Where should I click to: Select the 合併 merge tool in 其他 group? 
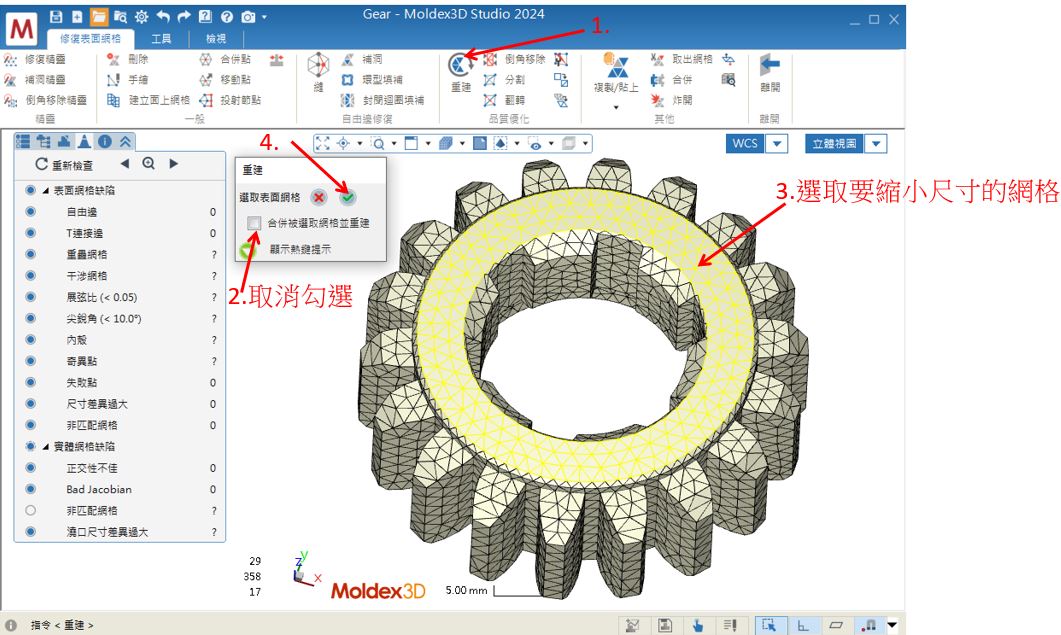click(673, 80)
